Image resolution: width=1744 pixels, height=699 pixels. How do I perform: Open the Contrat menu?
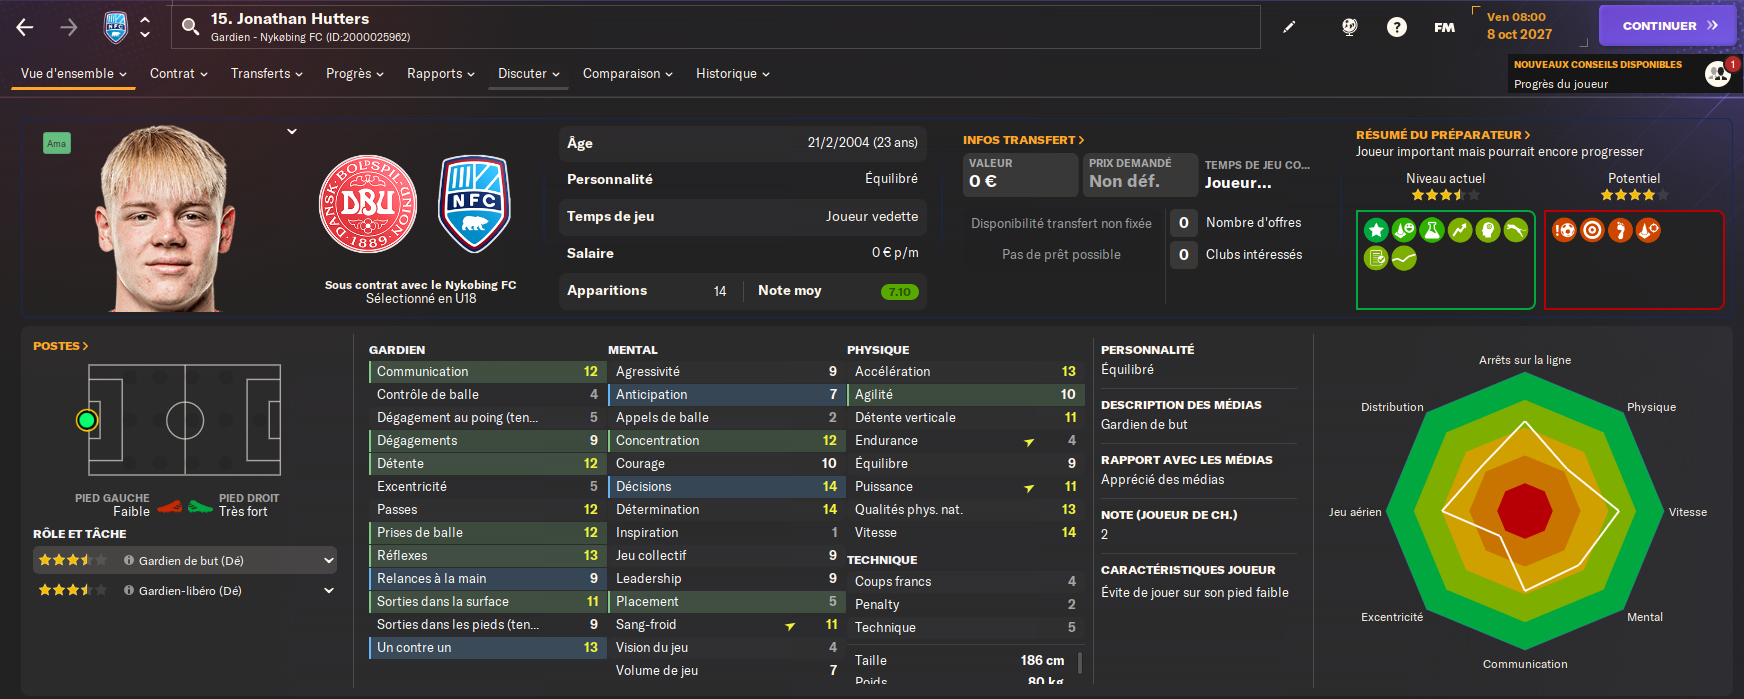(x=179, y=74)
